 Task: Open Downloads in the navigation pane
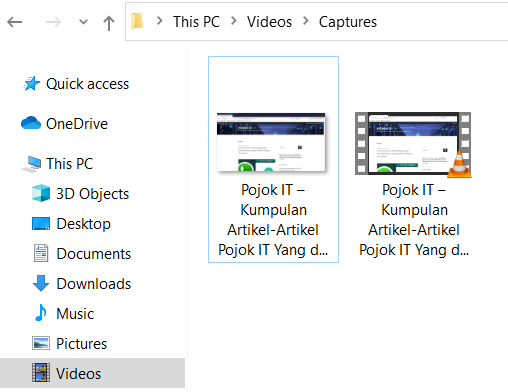click(94, 284)
